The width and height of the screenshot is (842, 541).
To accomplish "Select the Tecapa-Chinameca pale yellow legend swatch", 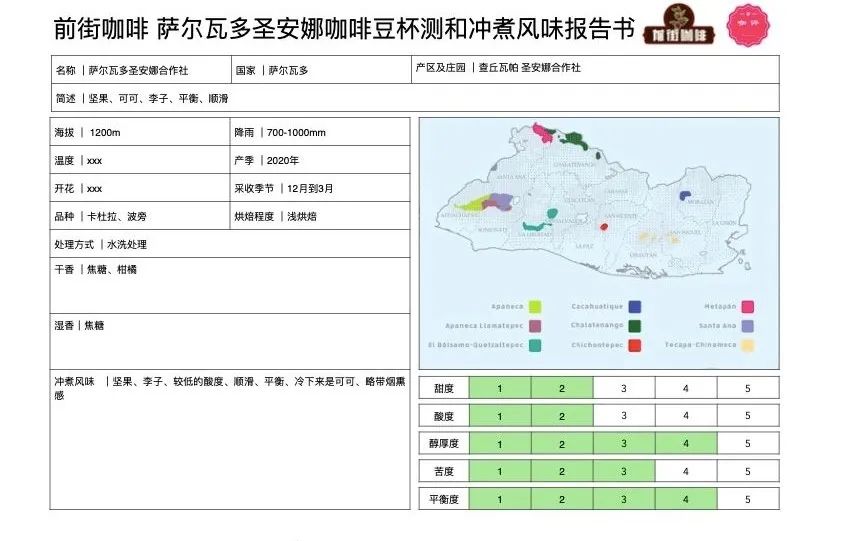I will tap(747, 345).
